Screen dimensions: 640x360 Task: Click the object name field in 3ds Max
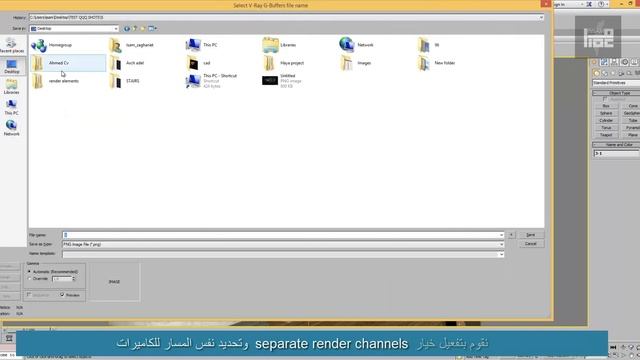pyautogui.click(x=616, y=153)
